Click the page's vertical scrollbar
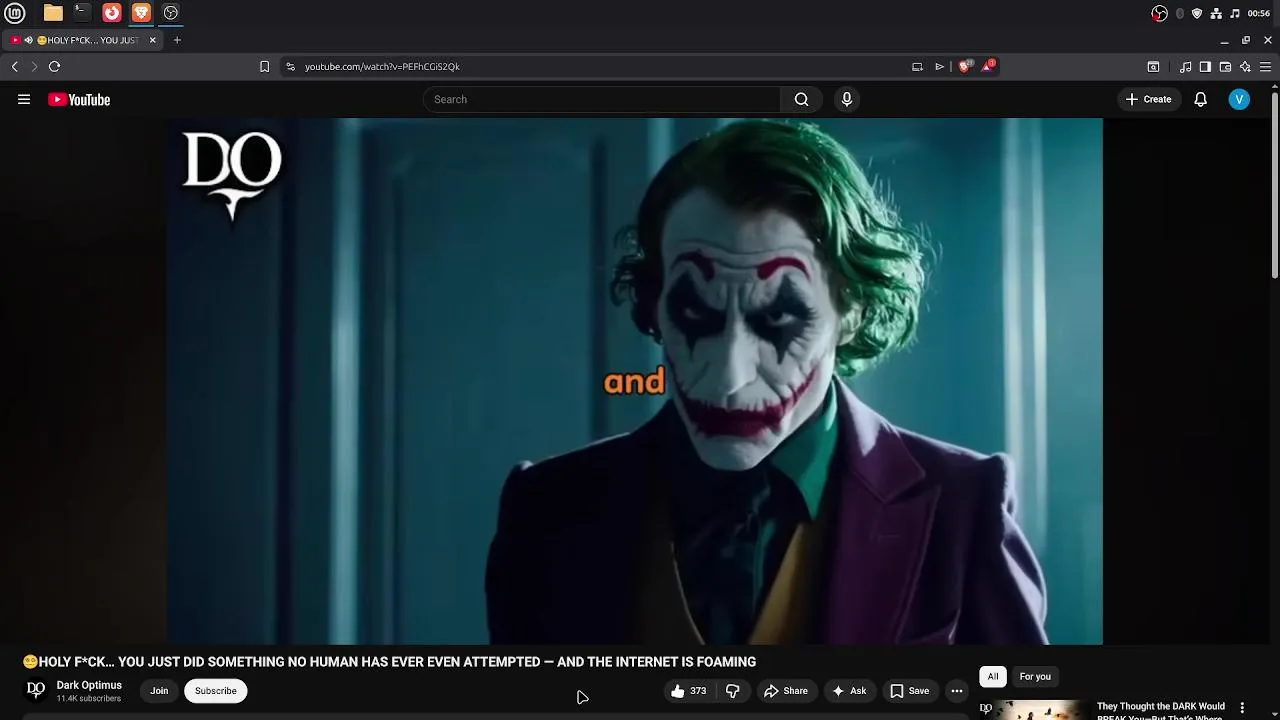The height and width of the screenshot is (720, 1280). coord(1275,185)
